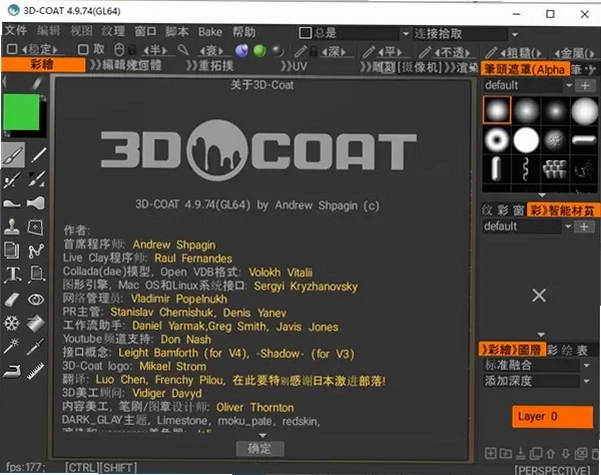Screen dimensions: 601x475
Task: Toggle the 平 smoothing pencil icon
Action: point(368,51)
